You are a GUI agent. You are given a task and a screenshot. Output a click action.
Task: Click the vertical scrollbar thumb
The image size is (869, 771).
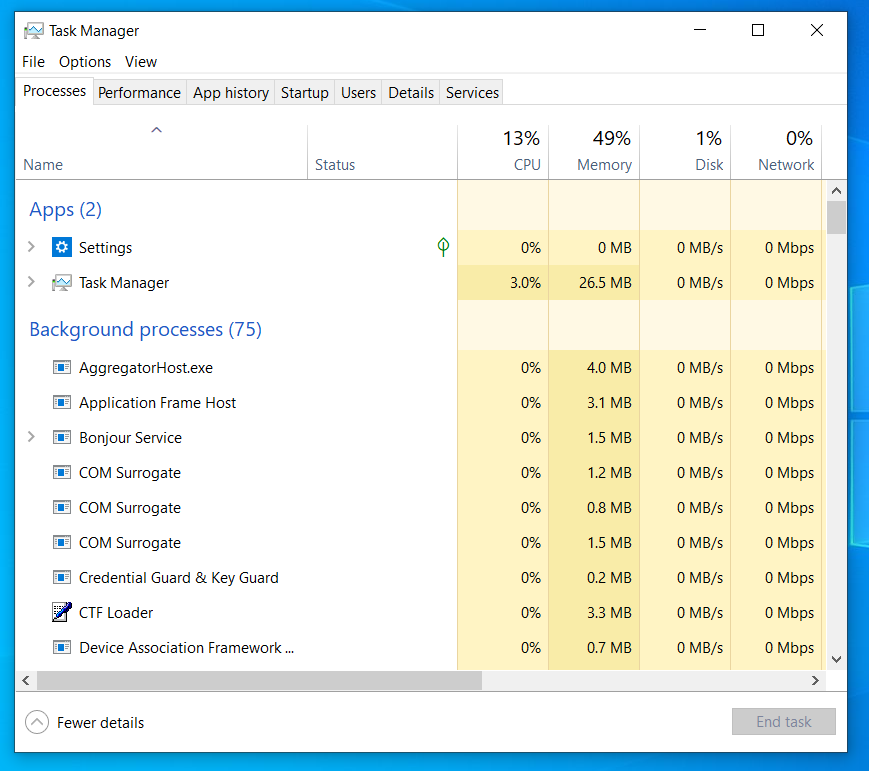836,218
